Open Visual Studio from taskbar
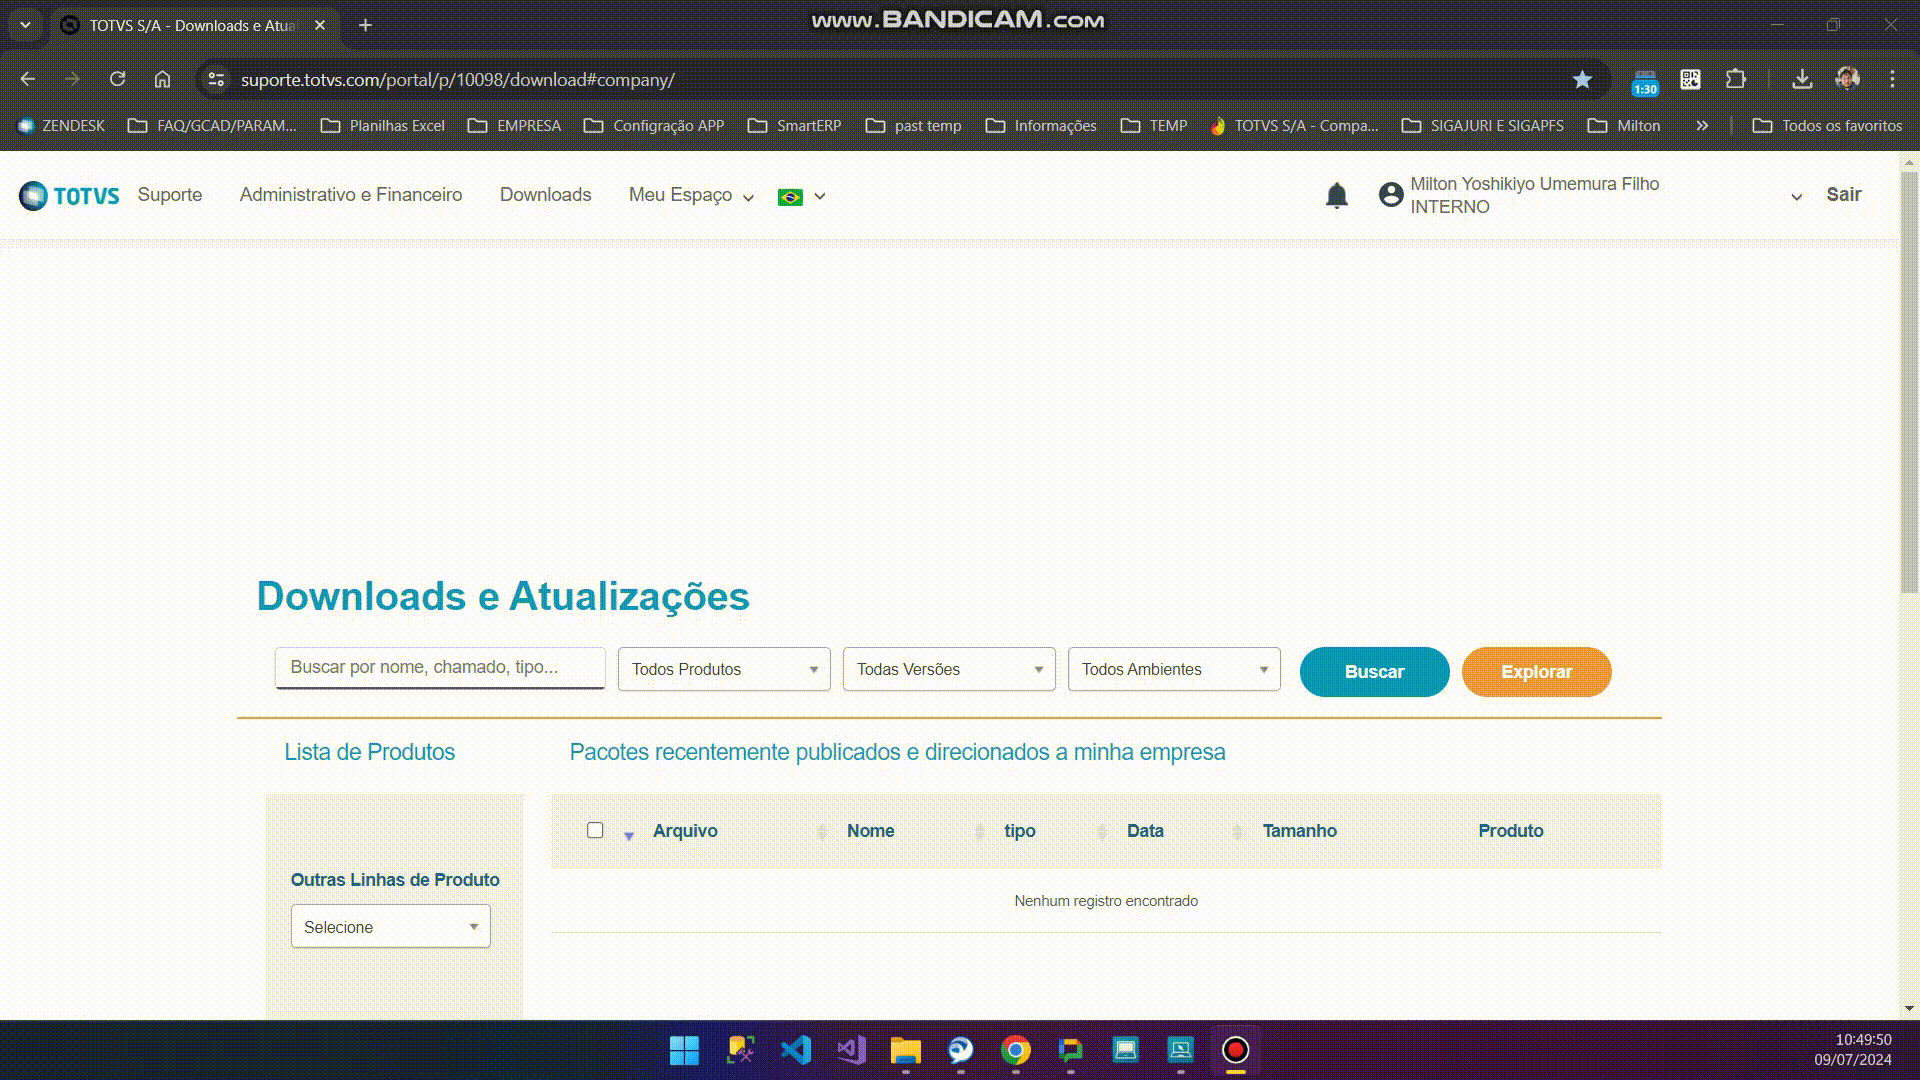 pyautogui.click(x=851, y=1050)
